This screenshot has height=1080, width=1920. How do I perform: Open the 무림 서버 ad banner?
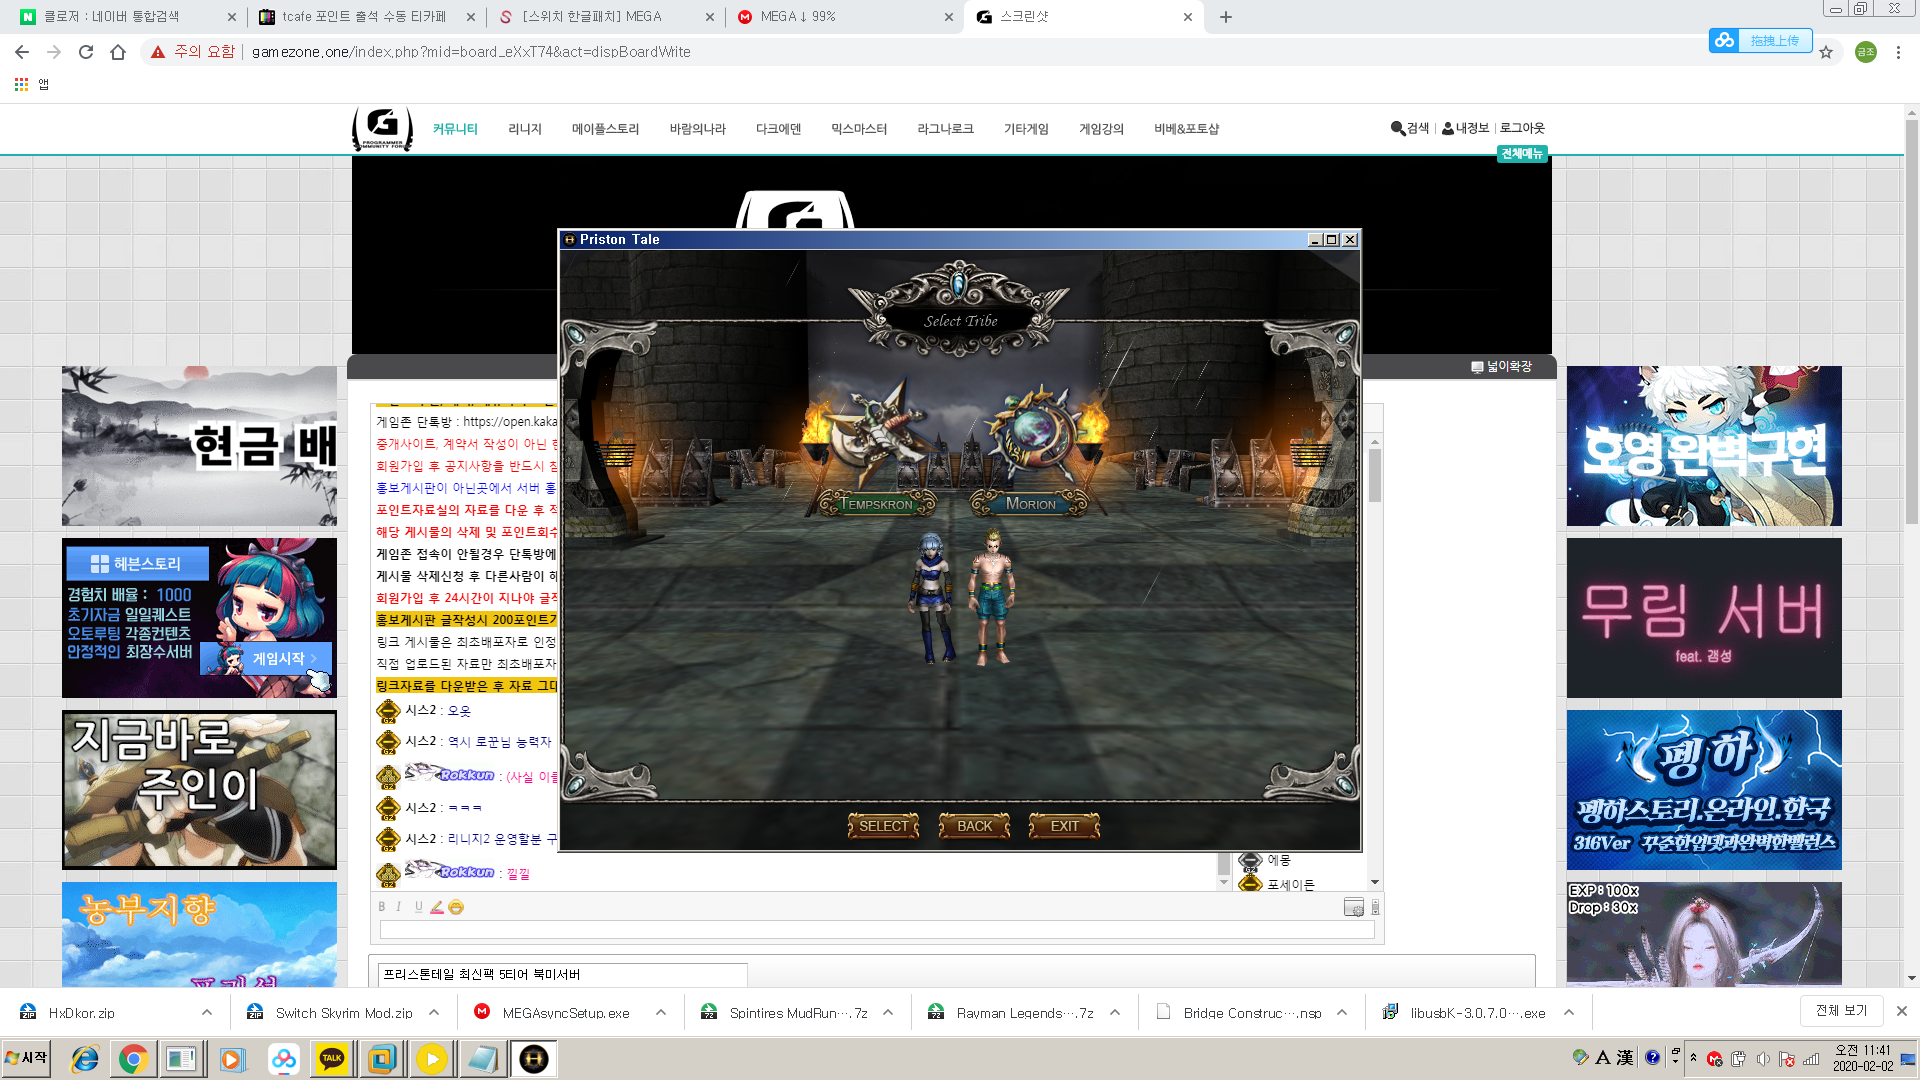(1704, 618)
